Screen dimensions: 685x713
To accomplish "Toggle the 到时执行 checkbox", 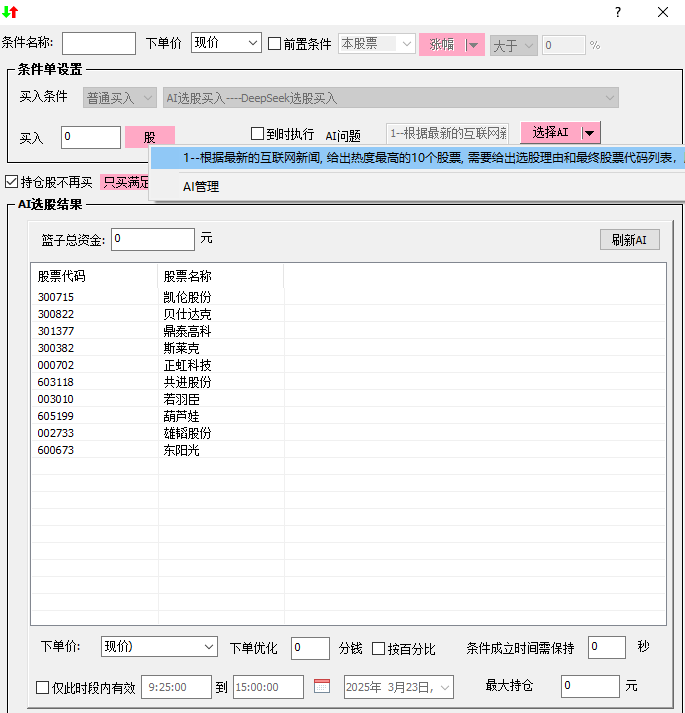I will coord(257,134).
